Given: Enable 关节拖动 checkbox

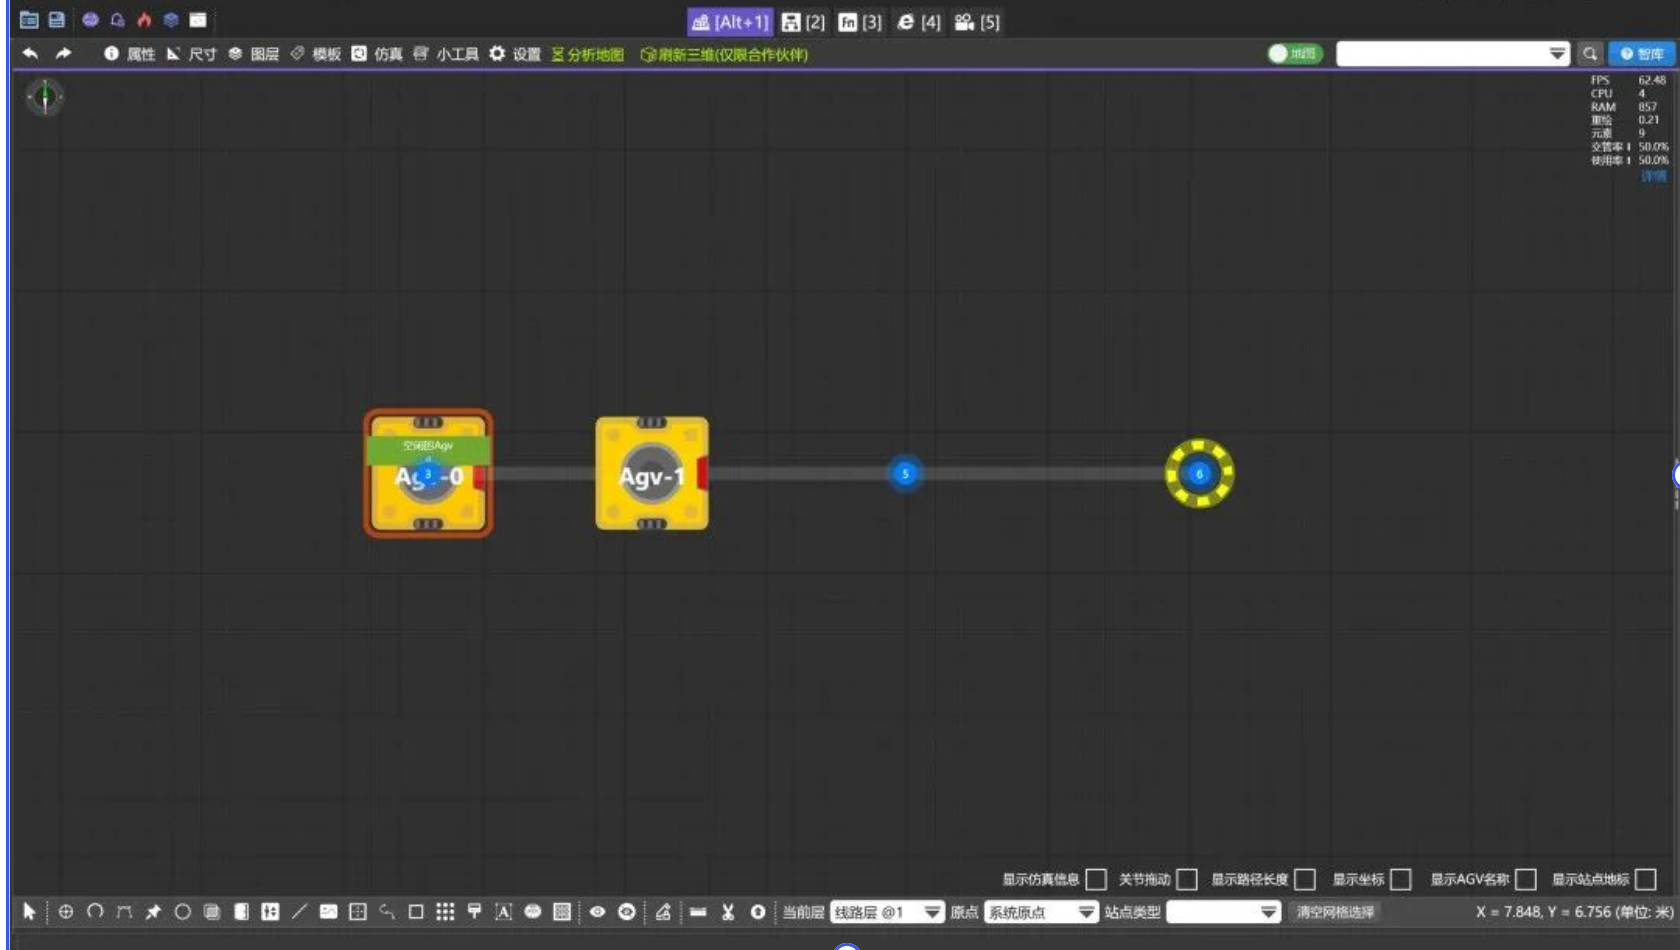Looking at the screenshot, I should click(x=1187, y=879).
